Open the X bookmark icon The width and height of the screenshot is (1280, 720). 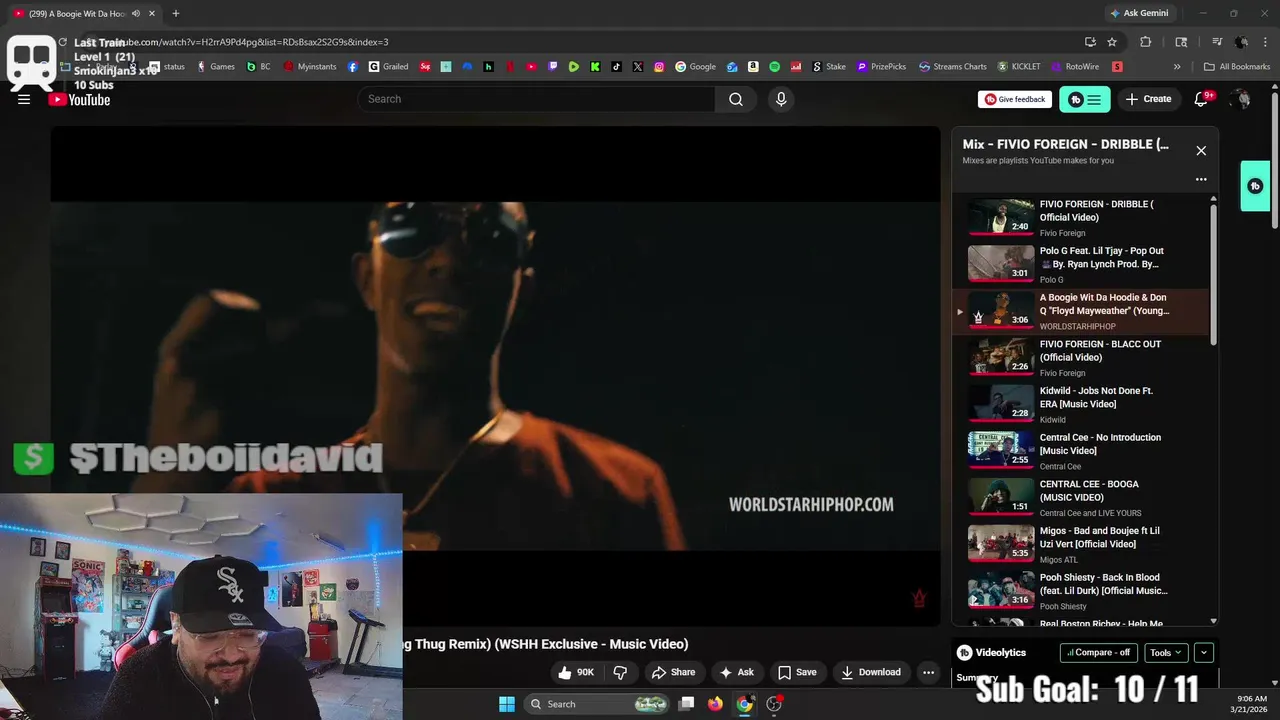point(638,67)
